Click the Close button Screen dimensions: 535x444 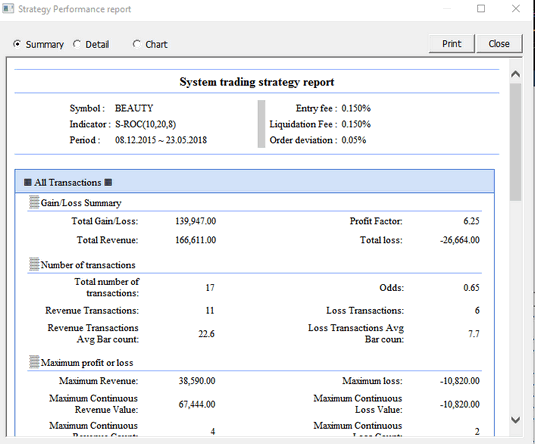499,44
